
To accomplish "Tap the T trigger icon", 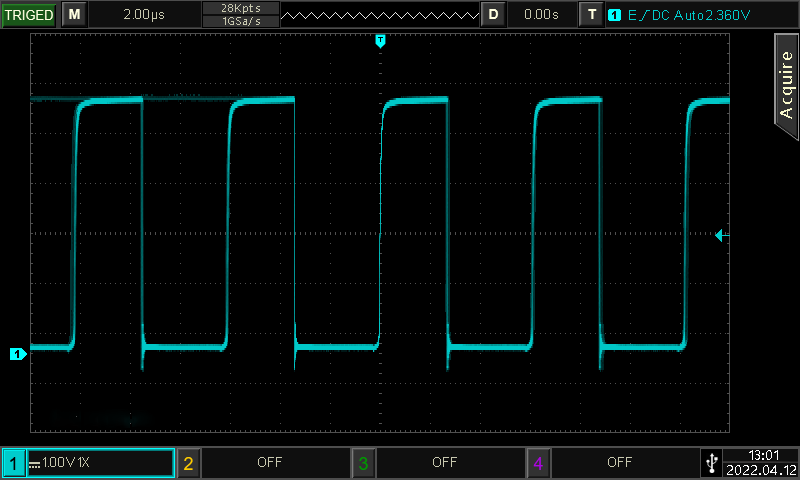I will point(593,15).
